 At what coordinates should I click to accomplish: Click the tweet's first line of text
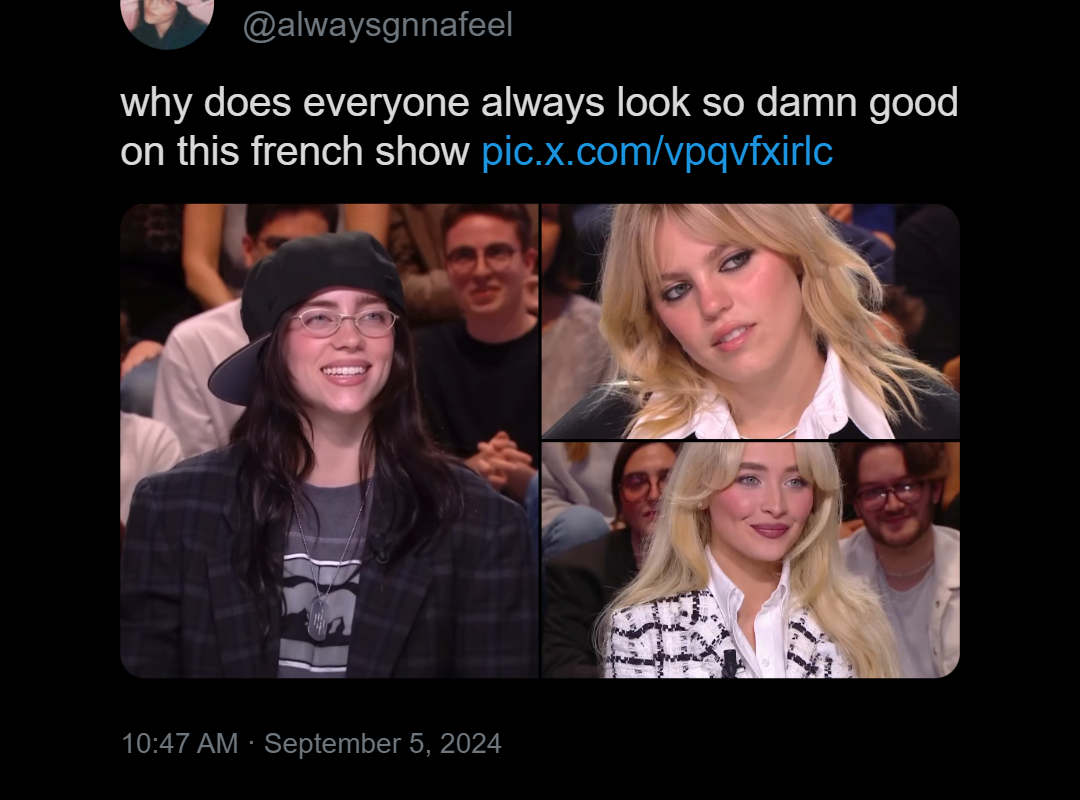click(539, 103)
